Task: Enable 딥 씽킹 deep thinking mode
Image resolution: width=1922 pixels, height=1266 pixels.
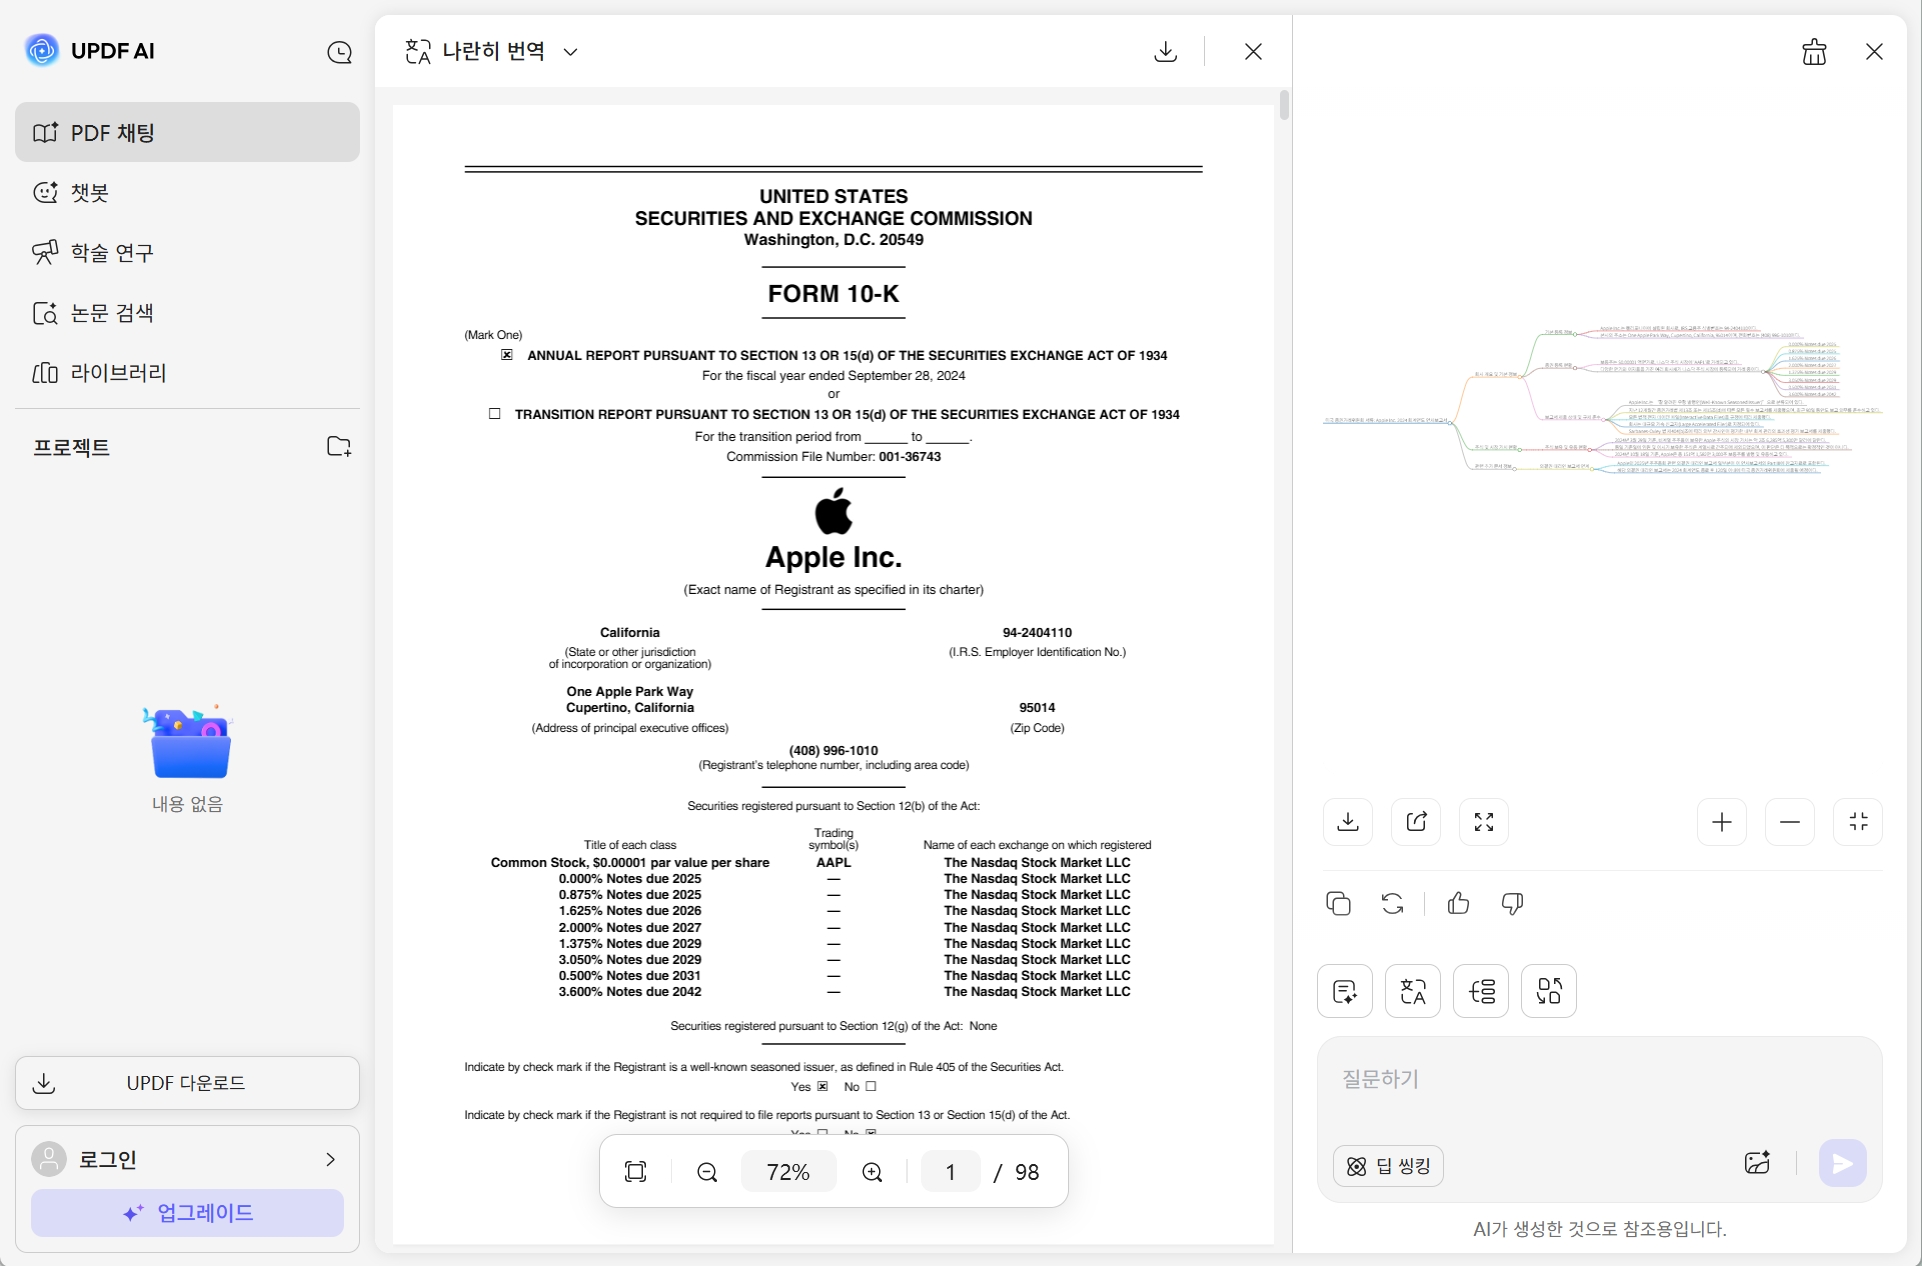Action: [x=1388, y=1165]
